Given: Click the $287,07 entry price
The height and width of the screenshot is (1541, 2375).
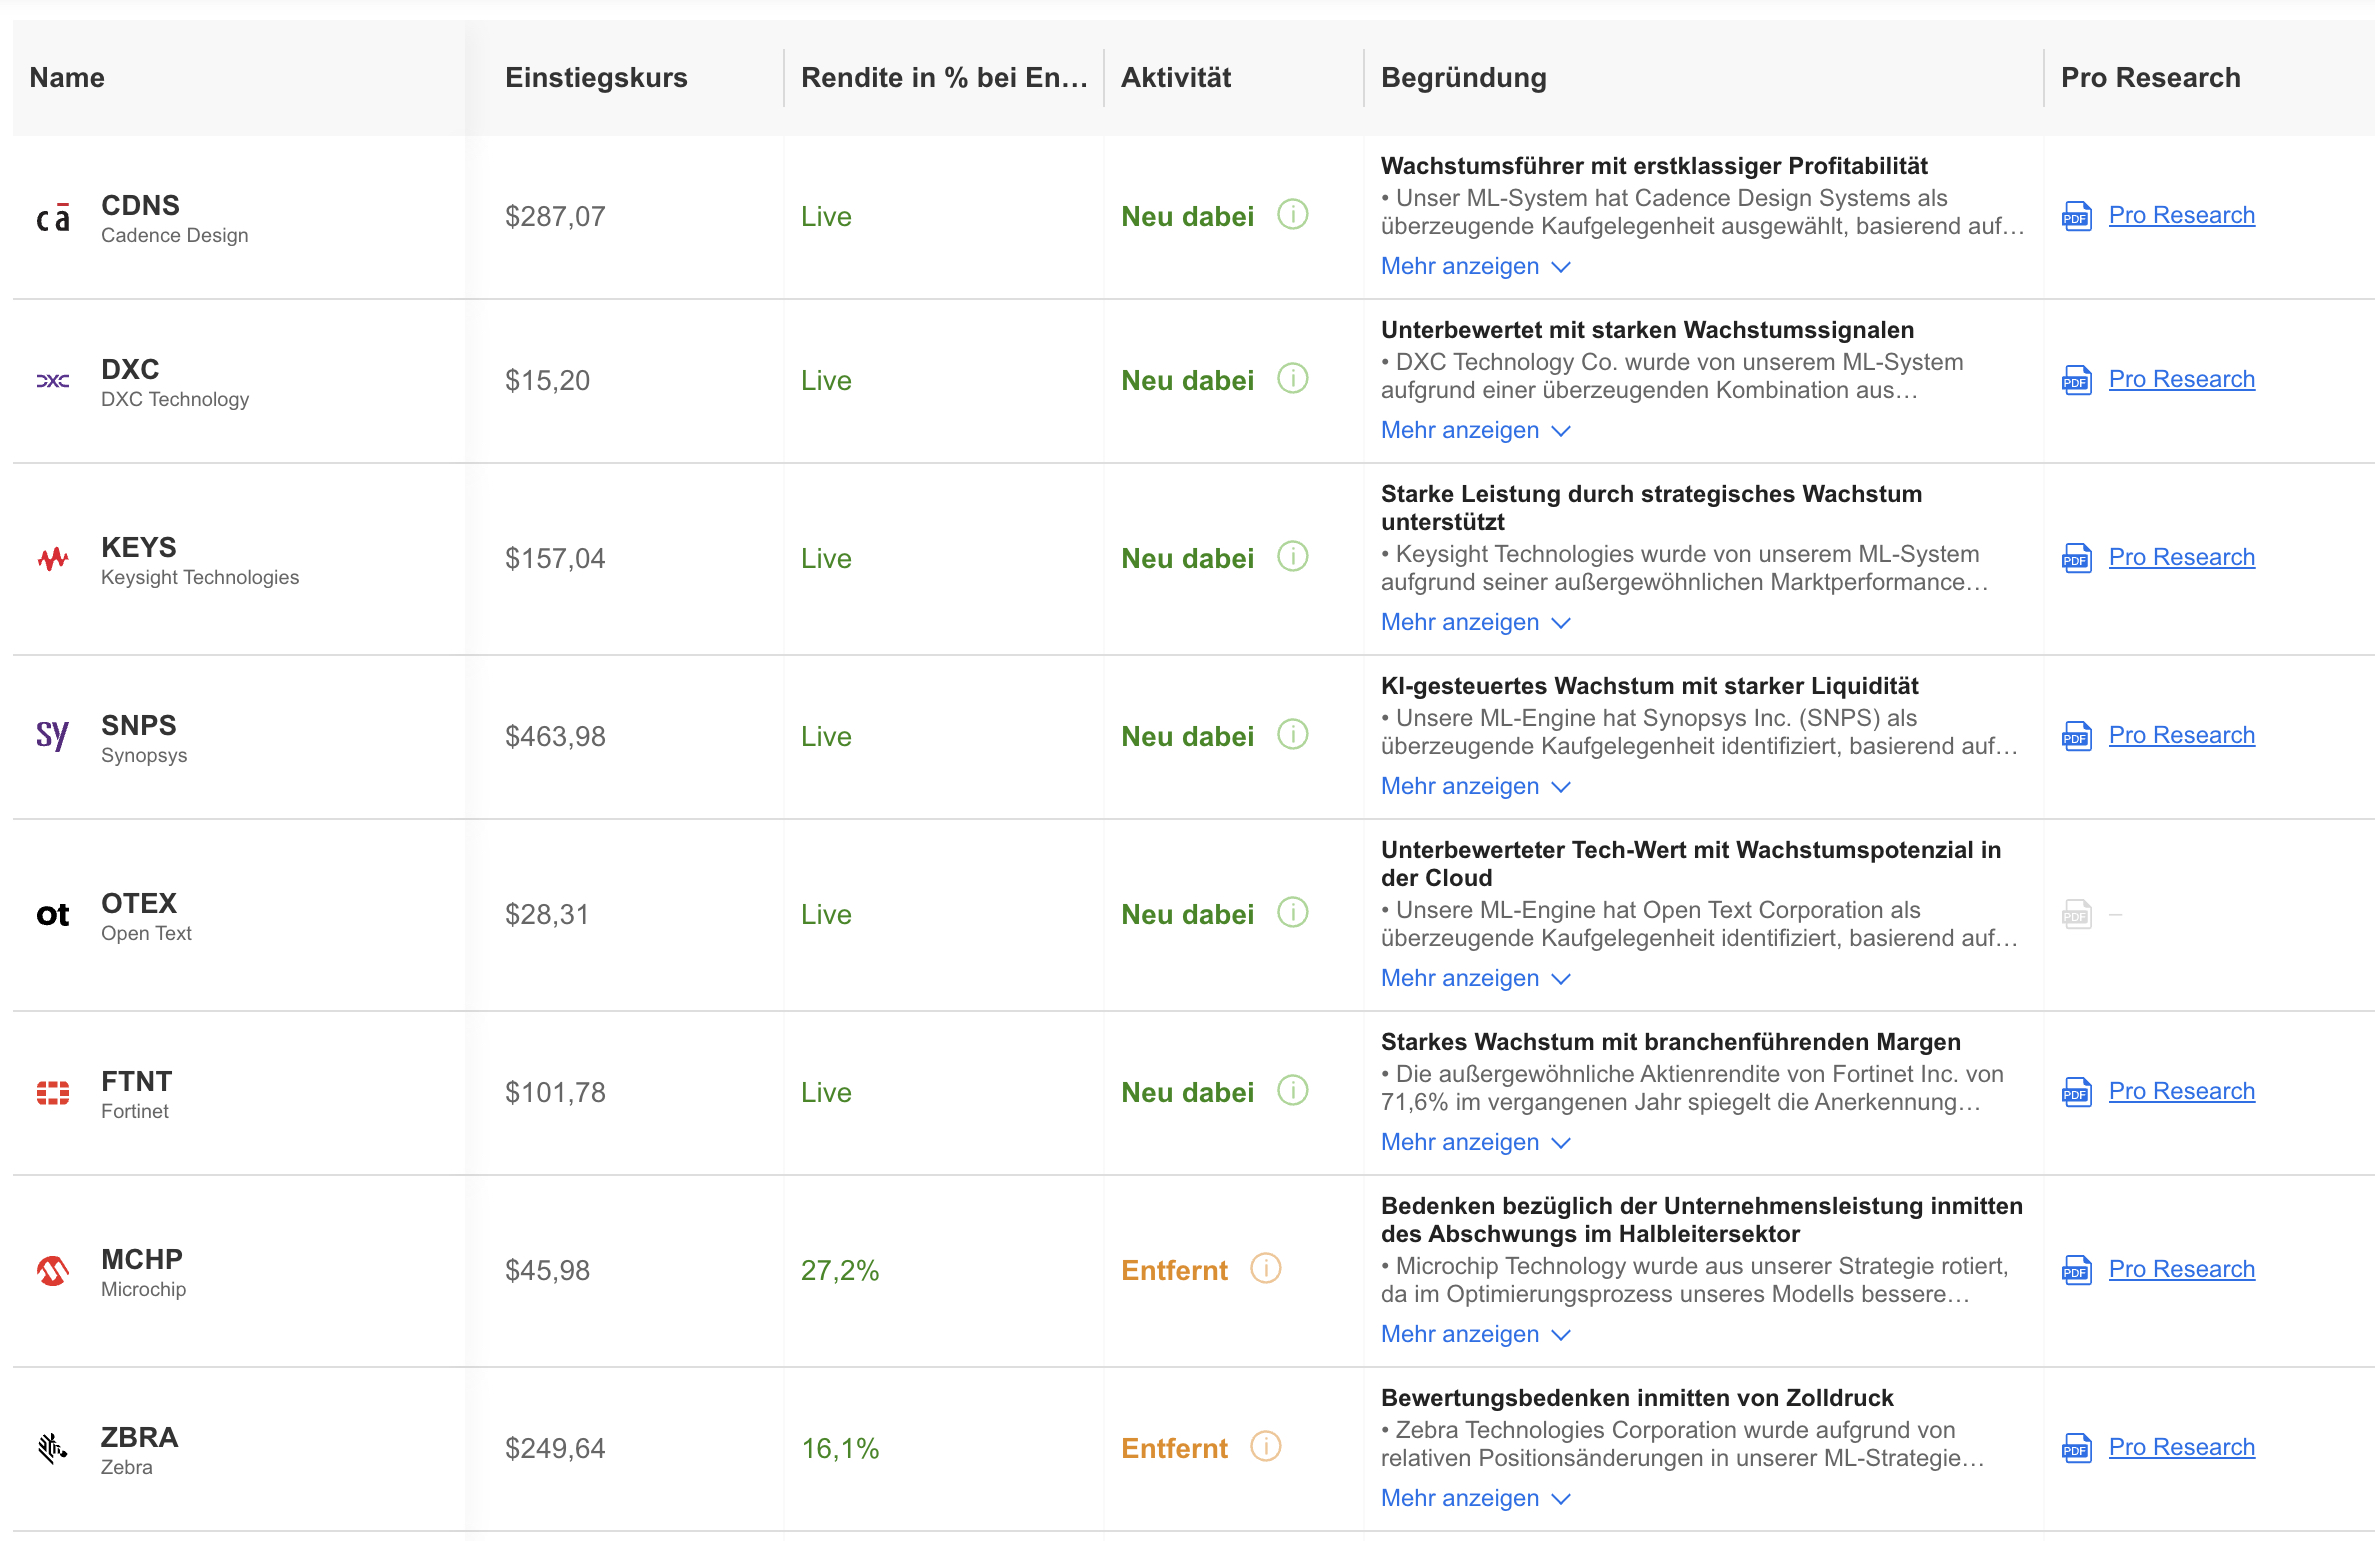Looking at the screenshot, I should click(x=555, y=216).
